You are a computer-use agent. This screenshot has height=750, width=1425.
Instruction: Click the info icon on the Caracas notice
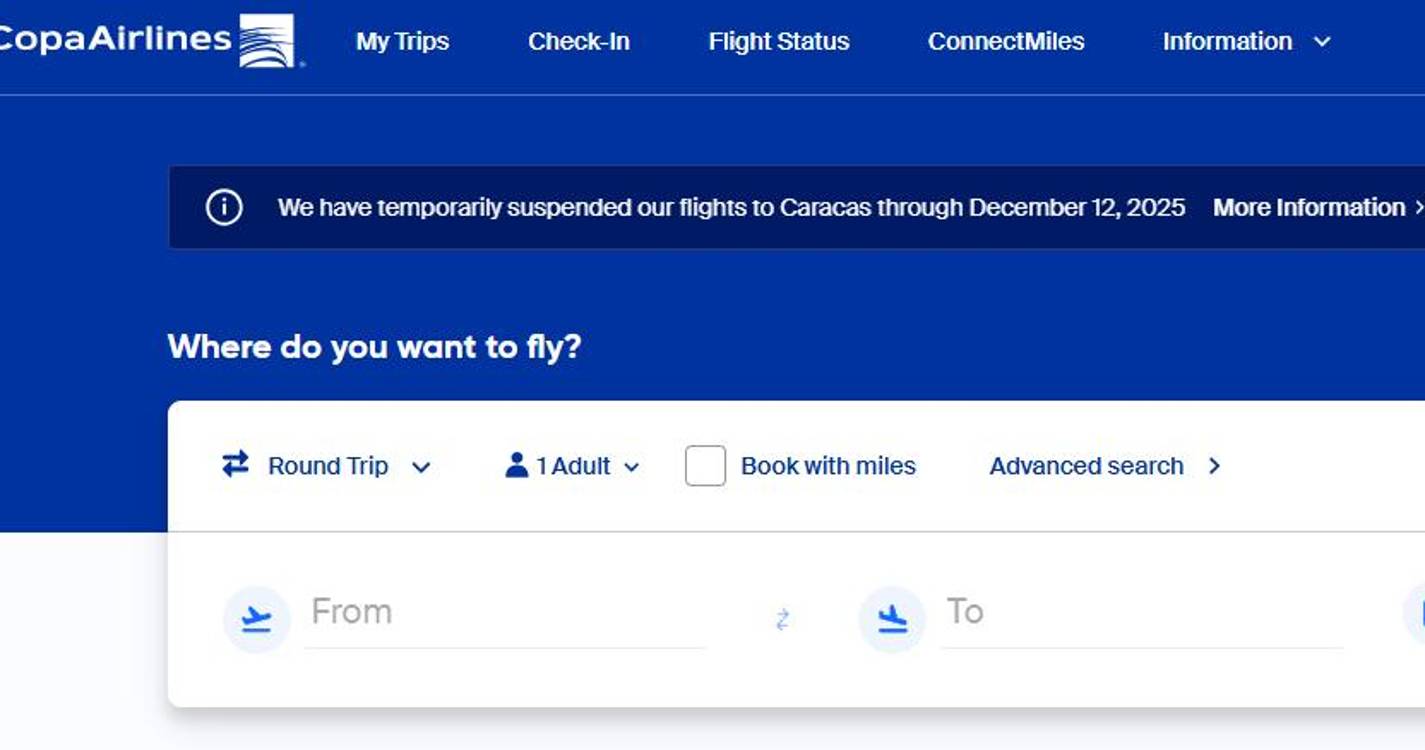225,207
